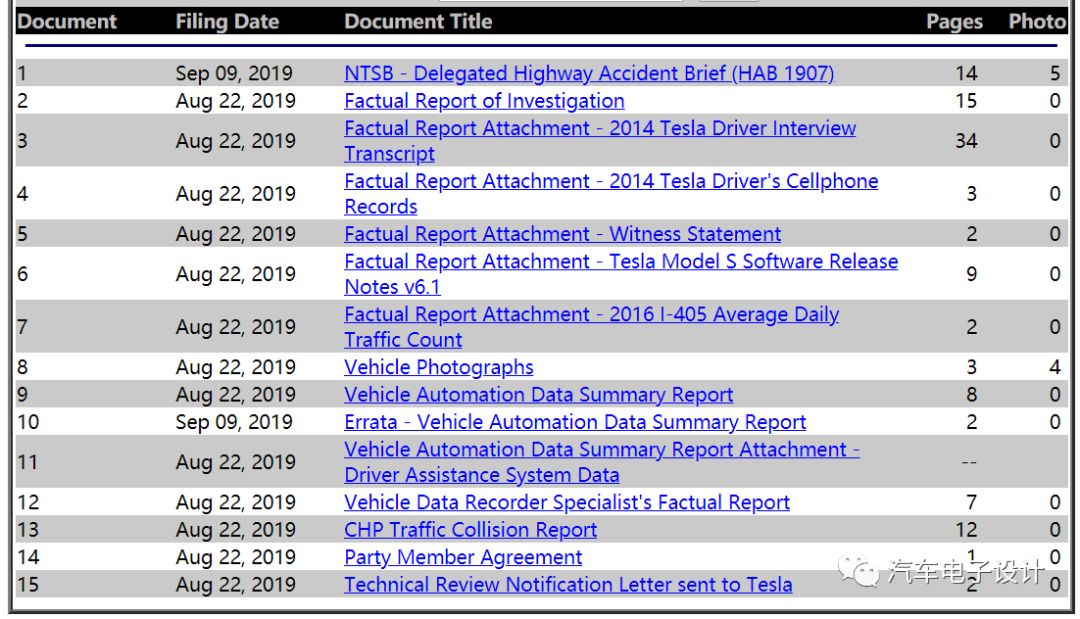Open Technical Review Notification Letter to Tesla
The height and width of the screenshot is (619, 1080).
[x=568, y=585]
